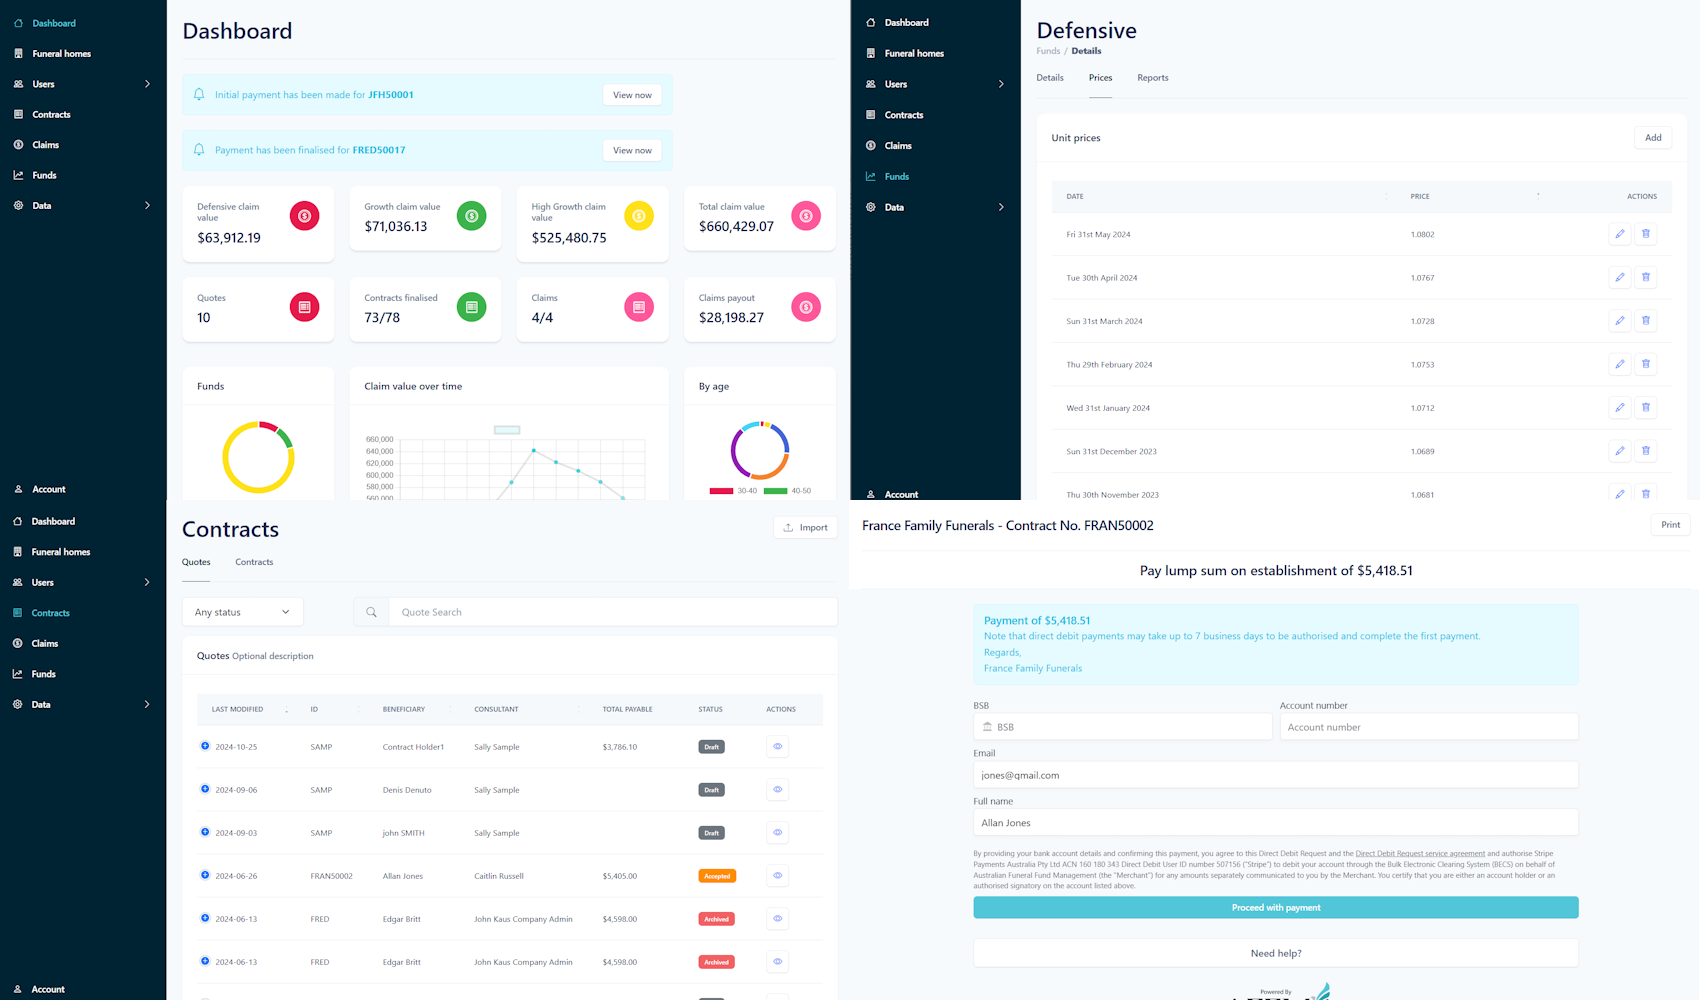Click the Quote Search field
Screen dimensions: 1700x1000
pyautogui.click(x=612, y=612)
